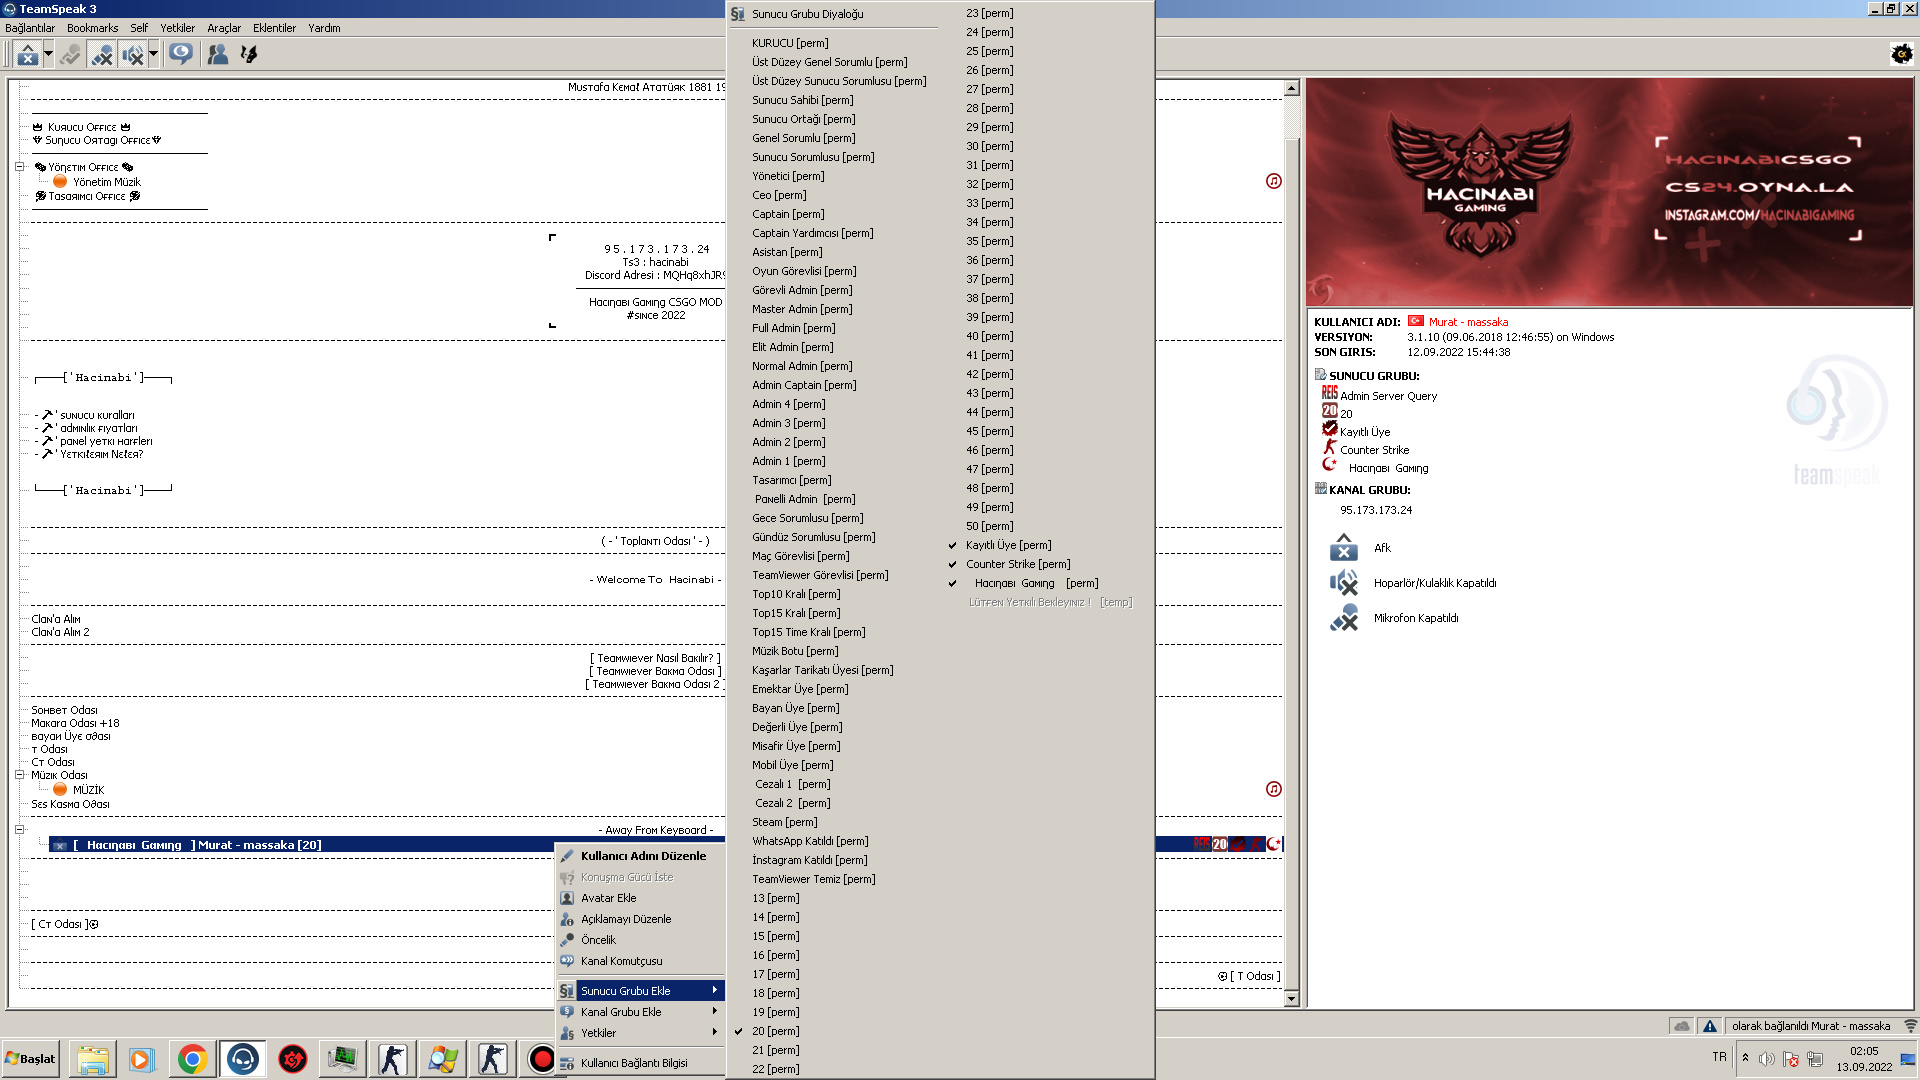
Task: Check the Full Admin [perm] group
Action: point(793,328)
